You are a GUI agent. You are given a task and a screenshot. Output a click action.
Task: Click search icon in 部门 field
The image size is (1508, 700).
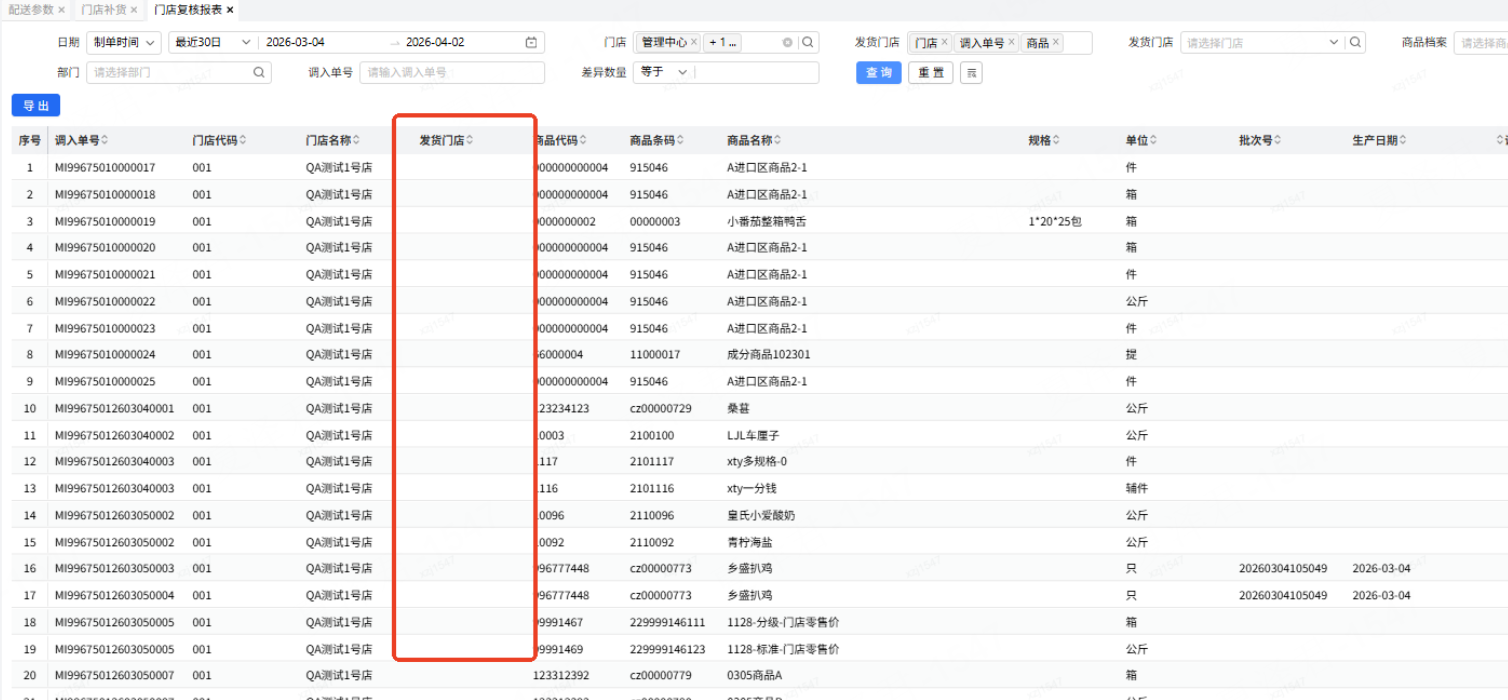[x=259, y=73]
